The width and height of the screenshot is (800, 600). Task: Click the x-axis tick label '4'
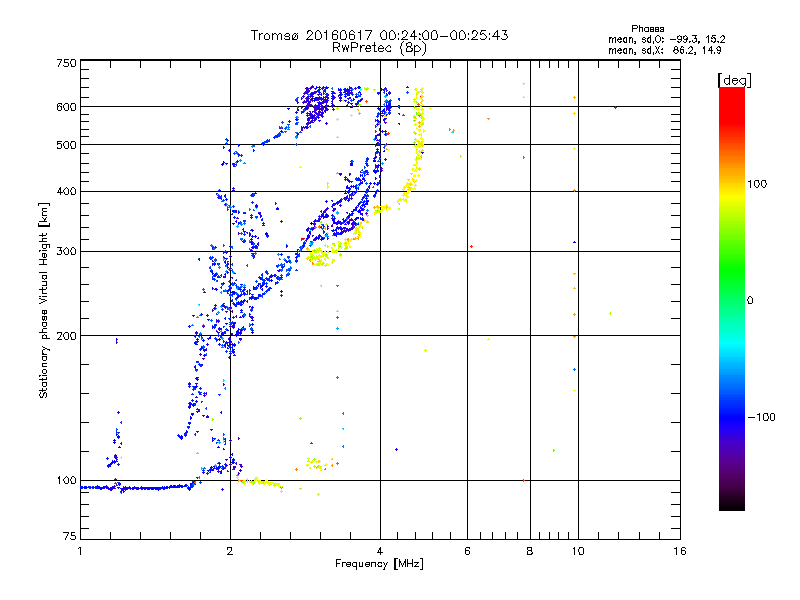coord(380,551)
